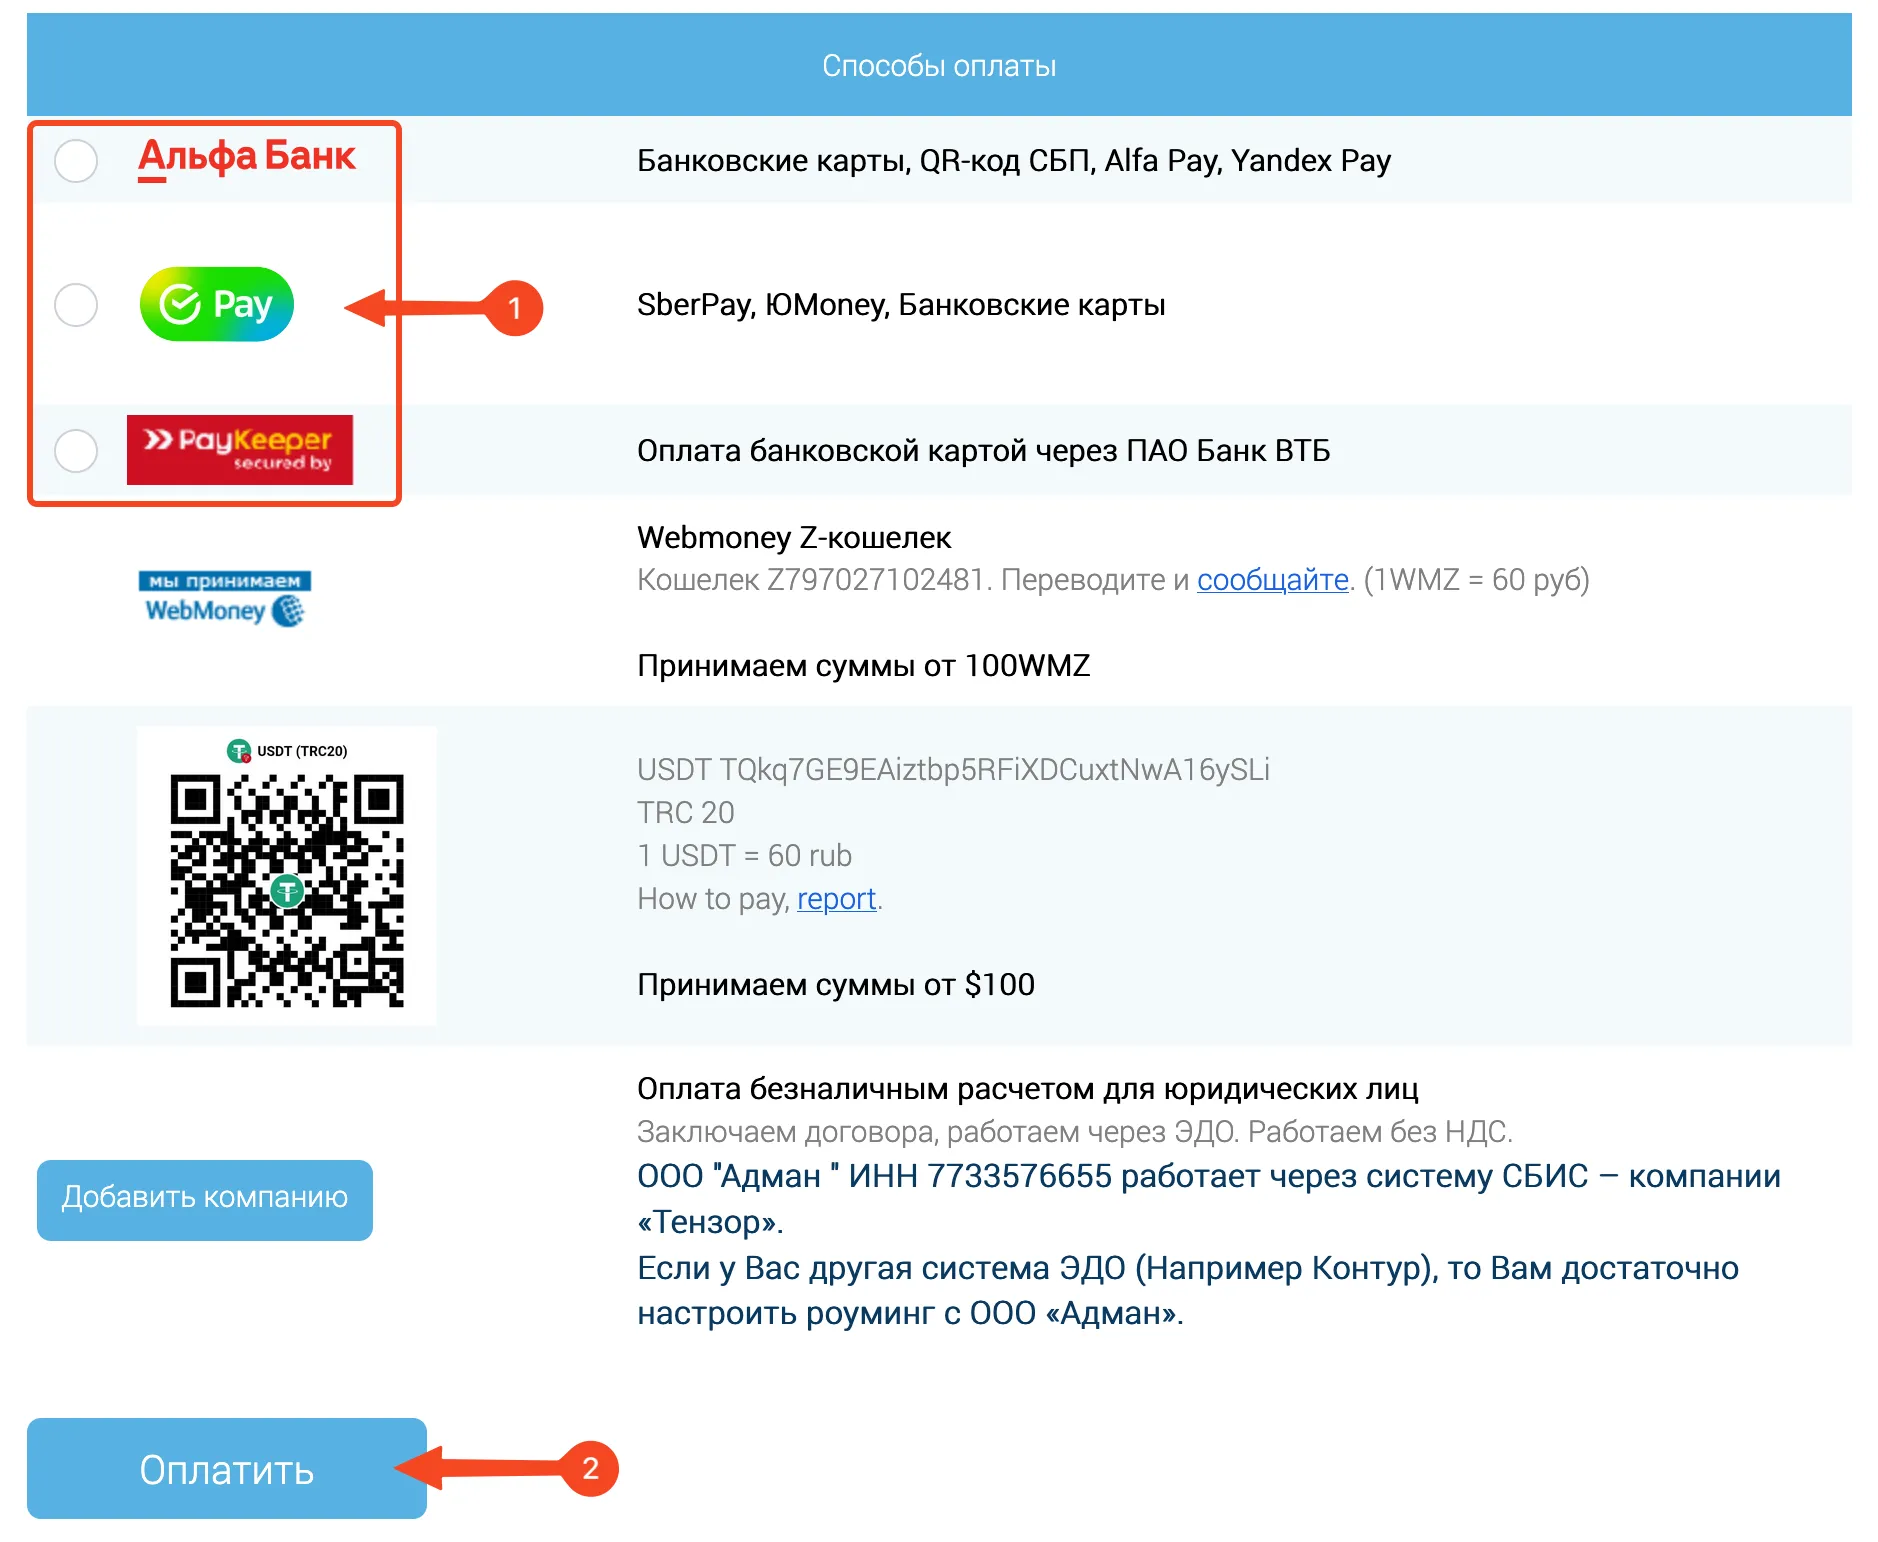Click the green SberPay logo

[217, 304]
